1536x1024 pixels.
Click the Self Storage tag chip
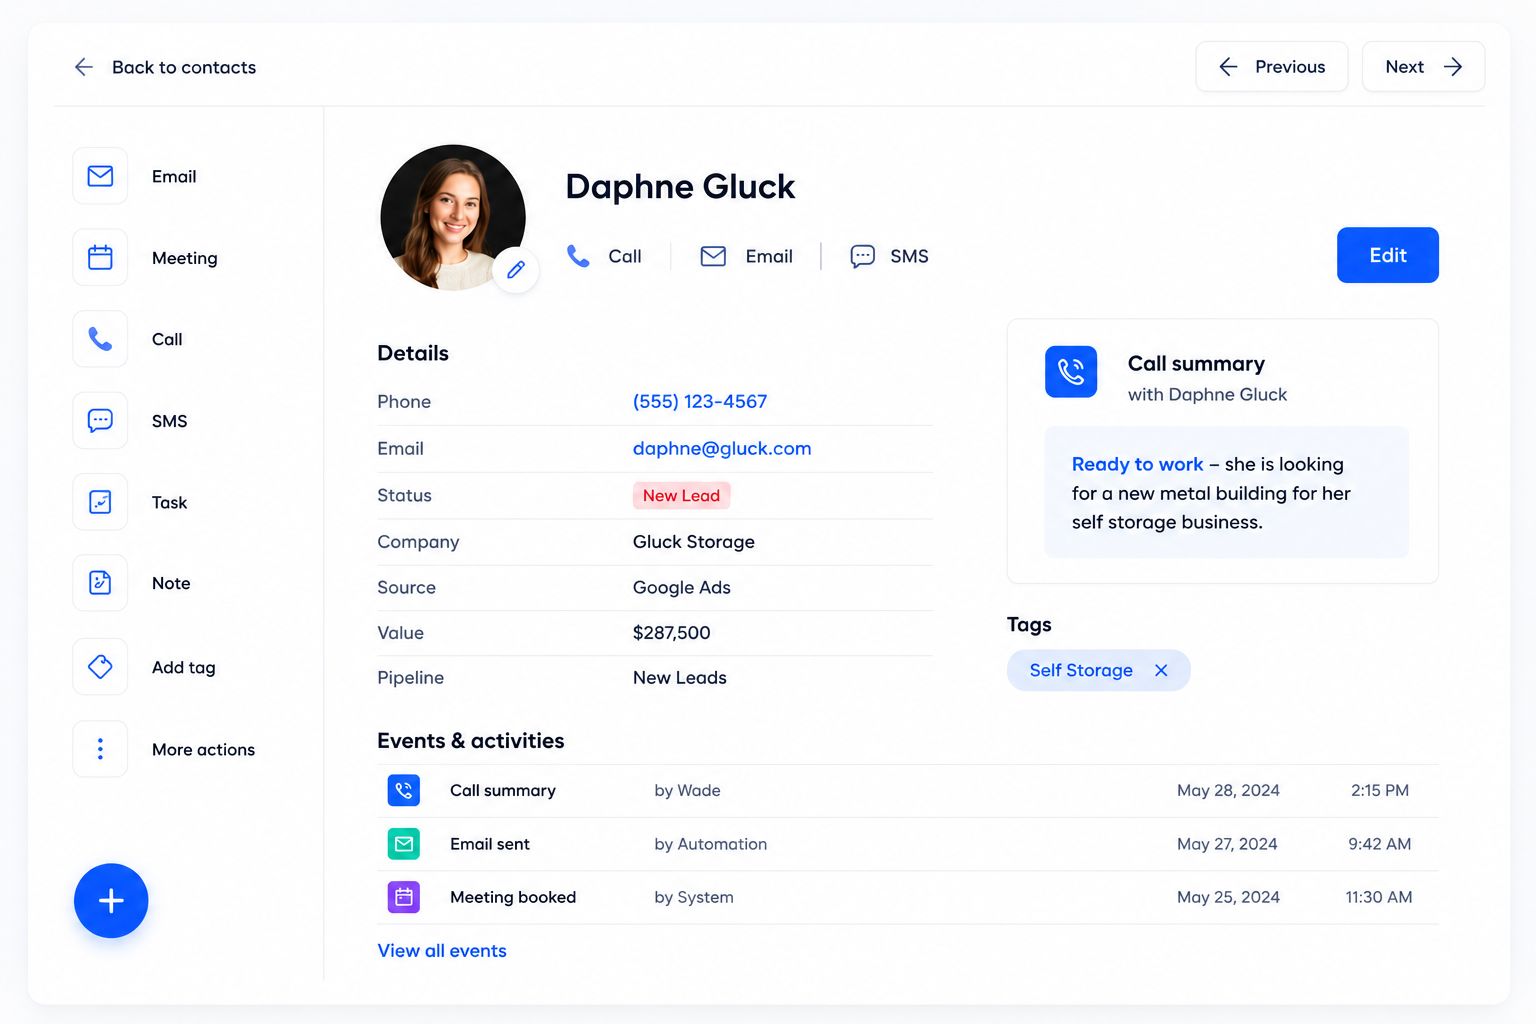click(1098, 670)
